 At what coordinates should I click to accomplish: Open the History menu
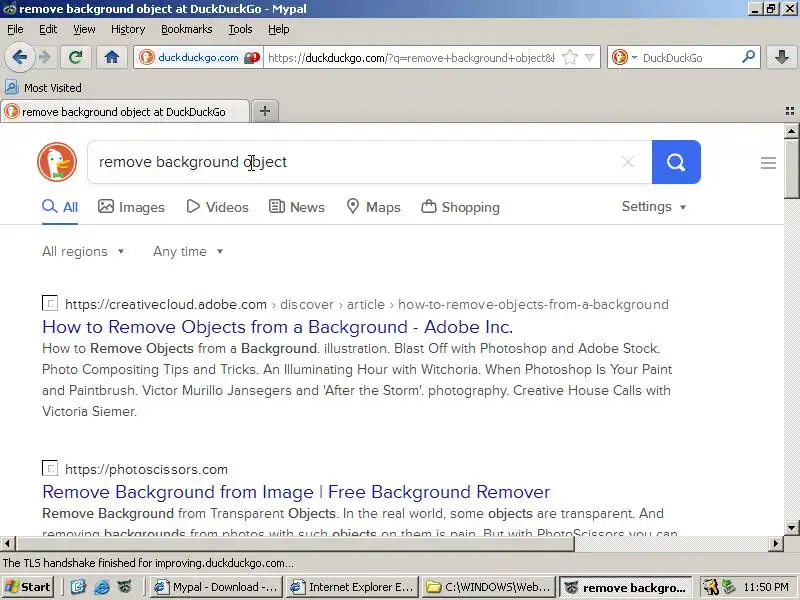[x=128, y=29]
